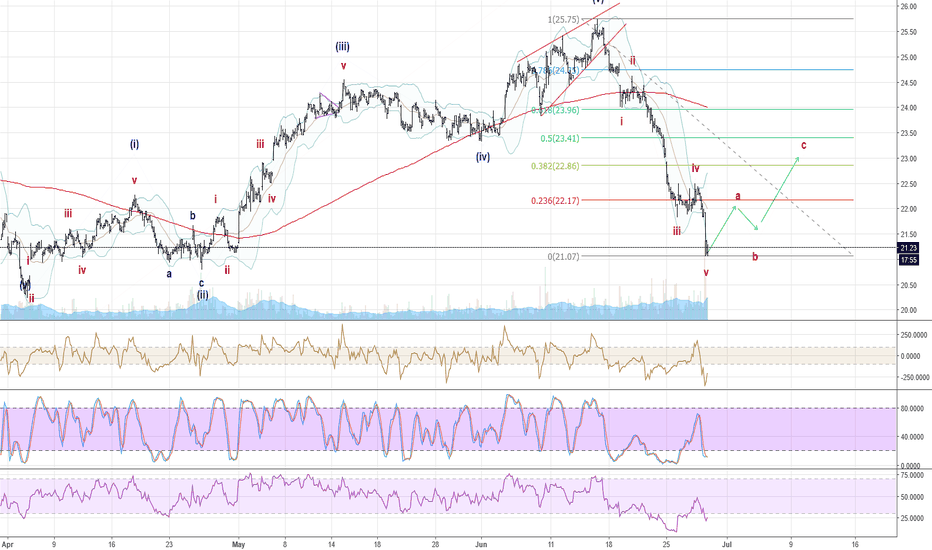This screenshot has height=550, width=932.
Task: Click the 20.00 price axis value
Action: 908,310
